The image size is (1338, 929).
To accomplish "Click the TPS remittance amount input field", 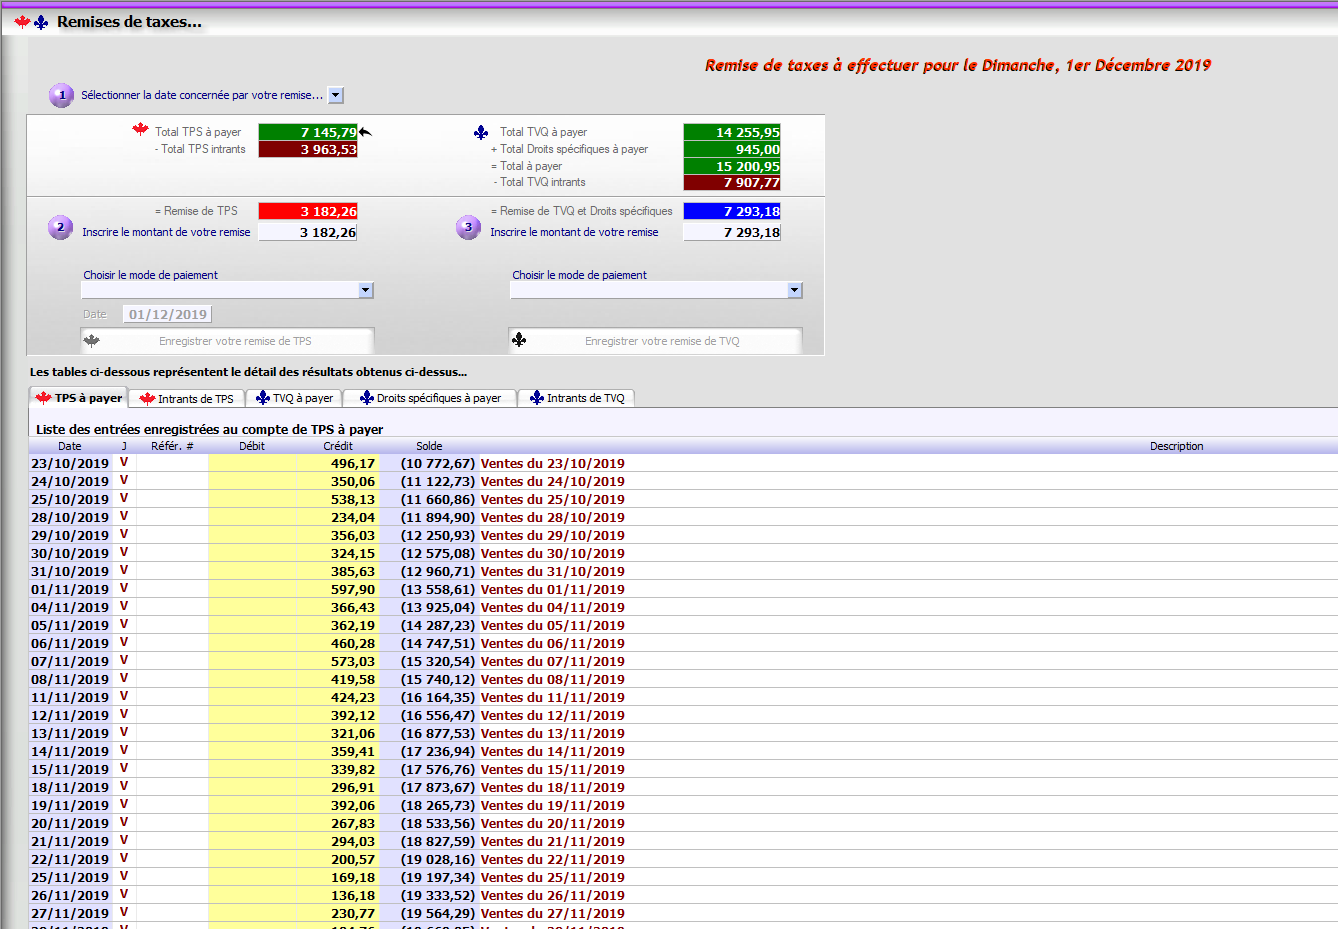I will pos(307,232).
